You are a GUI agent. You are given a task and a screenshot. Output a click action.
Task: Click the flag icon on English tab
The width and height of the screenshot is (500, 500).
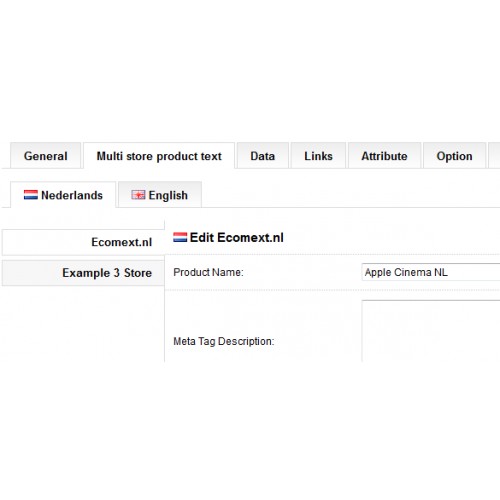coord(138,195)
